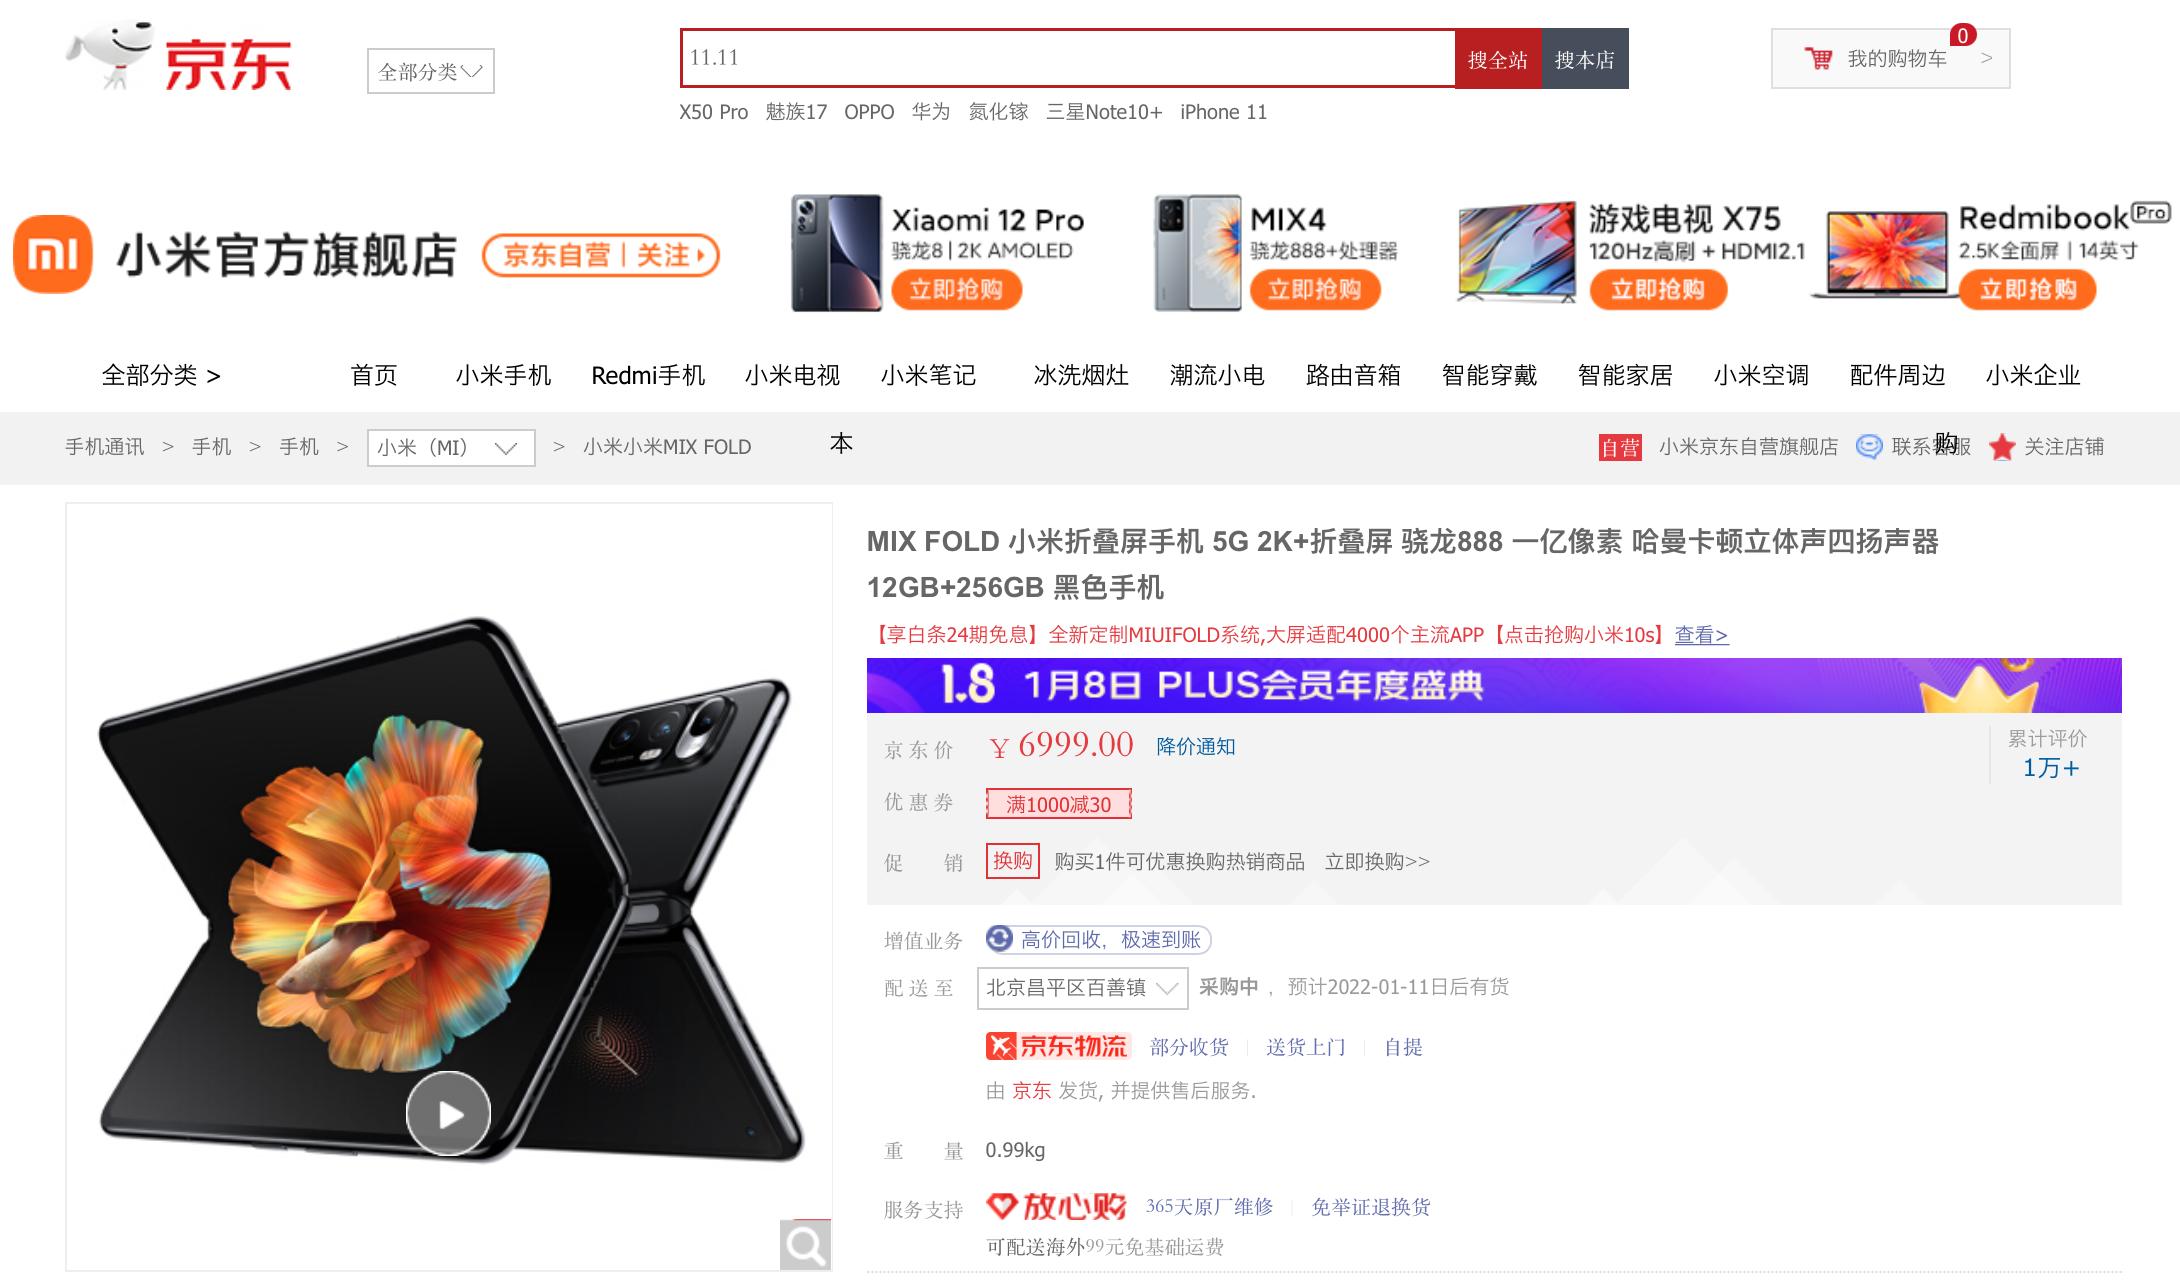Click the magnifier zoom icon on product image
The height and width of the screenshot is (1280, 2180).
tap(805, 1245)
